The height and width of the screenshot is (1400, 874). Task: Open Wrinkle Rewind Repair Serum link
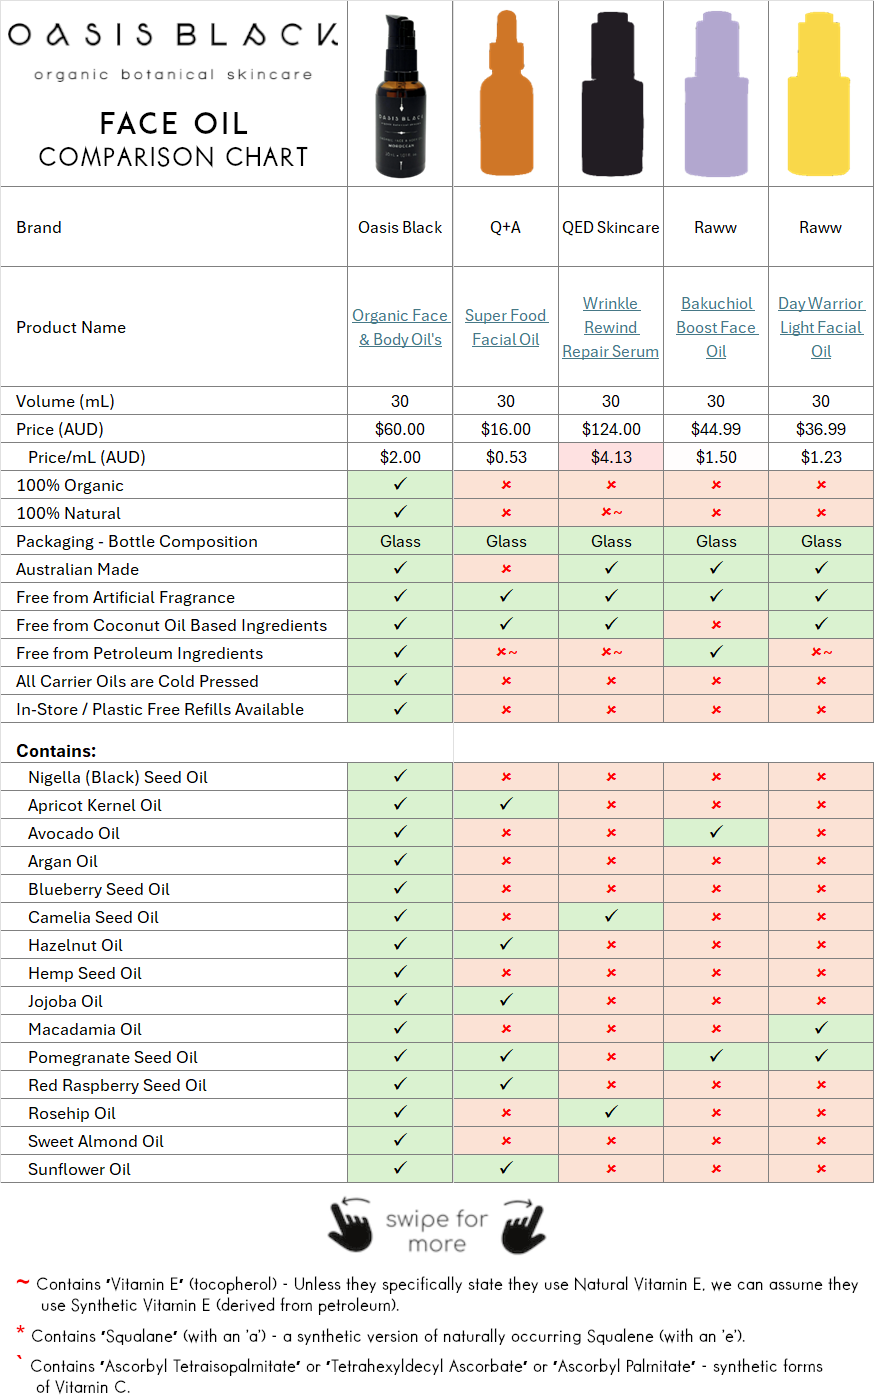point(611,327)
